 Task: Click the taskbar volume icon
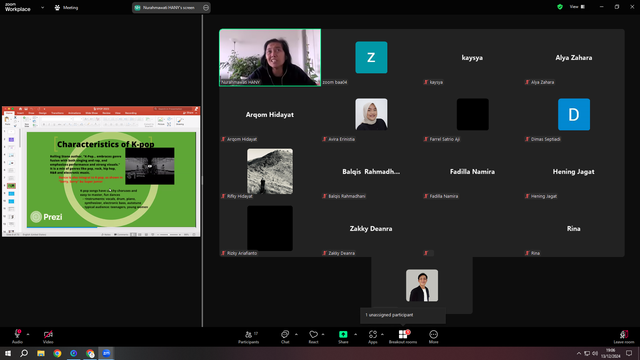pos(595,353)
